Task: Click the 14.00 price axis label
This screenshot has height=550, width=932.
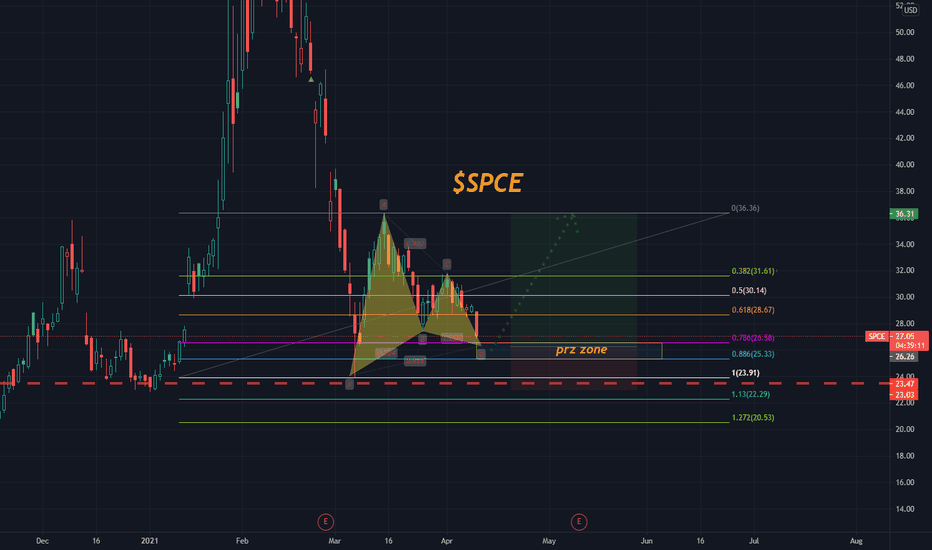Action: point(905,509)
